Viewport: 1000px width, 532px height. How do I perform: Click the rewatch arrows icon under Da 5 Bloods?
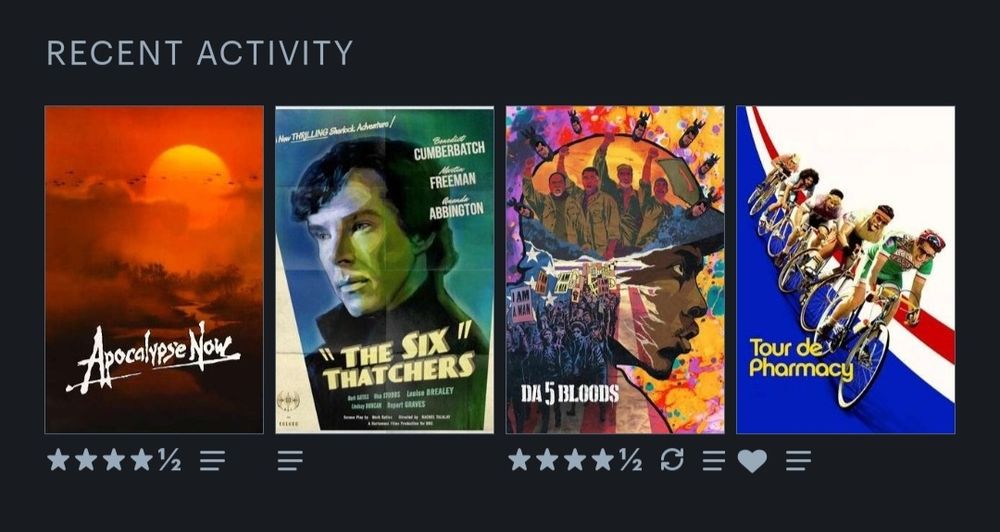pyautogui.click(x=672, y=459)
